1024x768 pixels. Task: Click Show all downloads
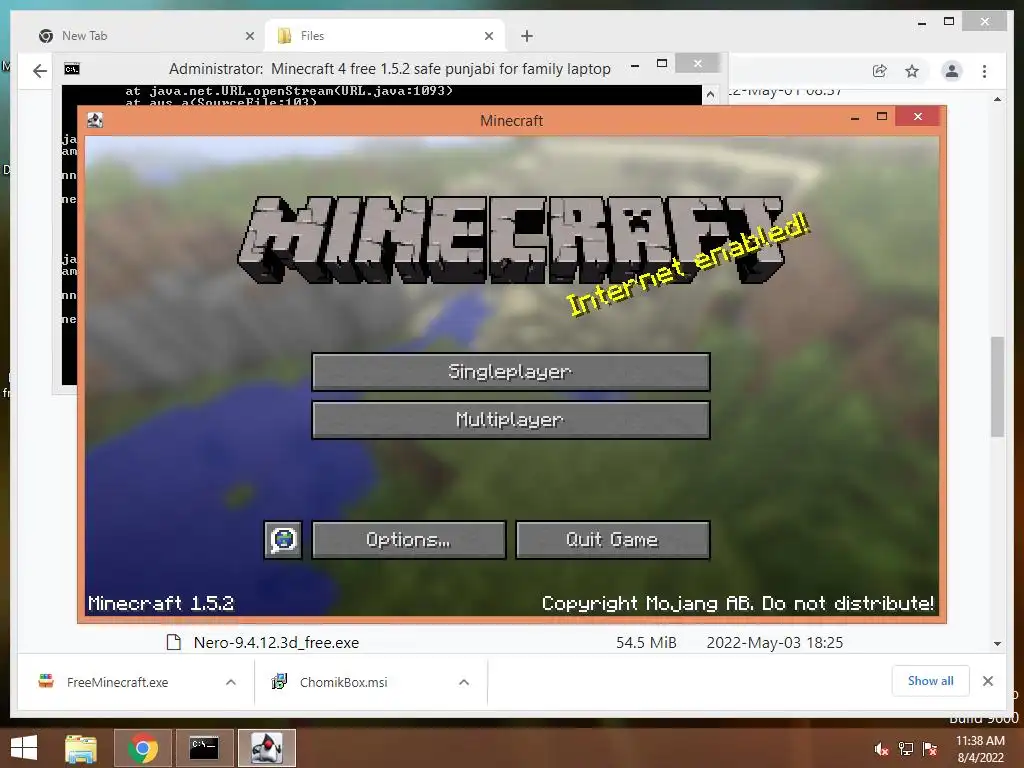click(x=931, y=680)
